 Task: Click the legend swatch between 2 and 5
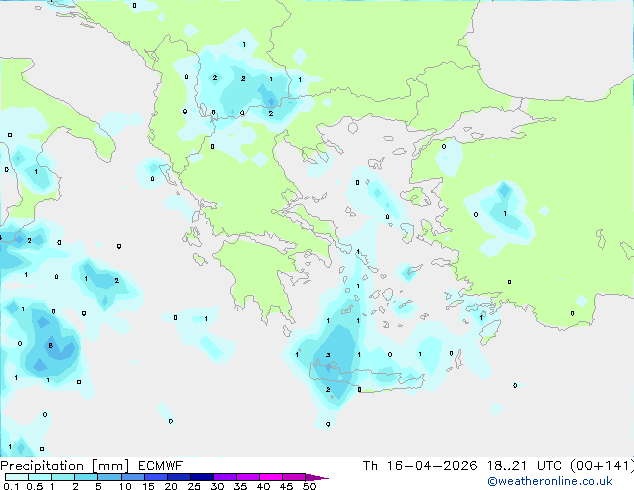(86, 477)
